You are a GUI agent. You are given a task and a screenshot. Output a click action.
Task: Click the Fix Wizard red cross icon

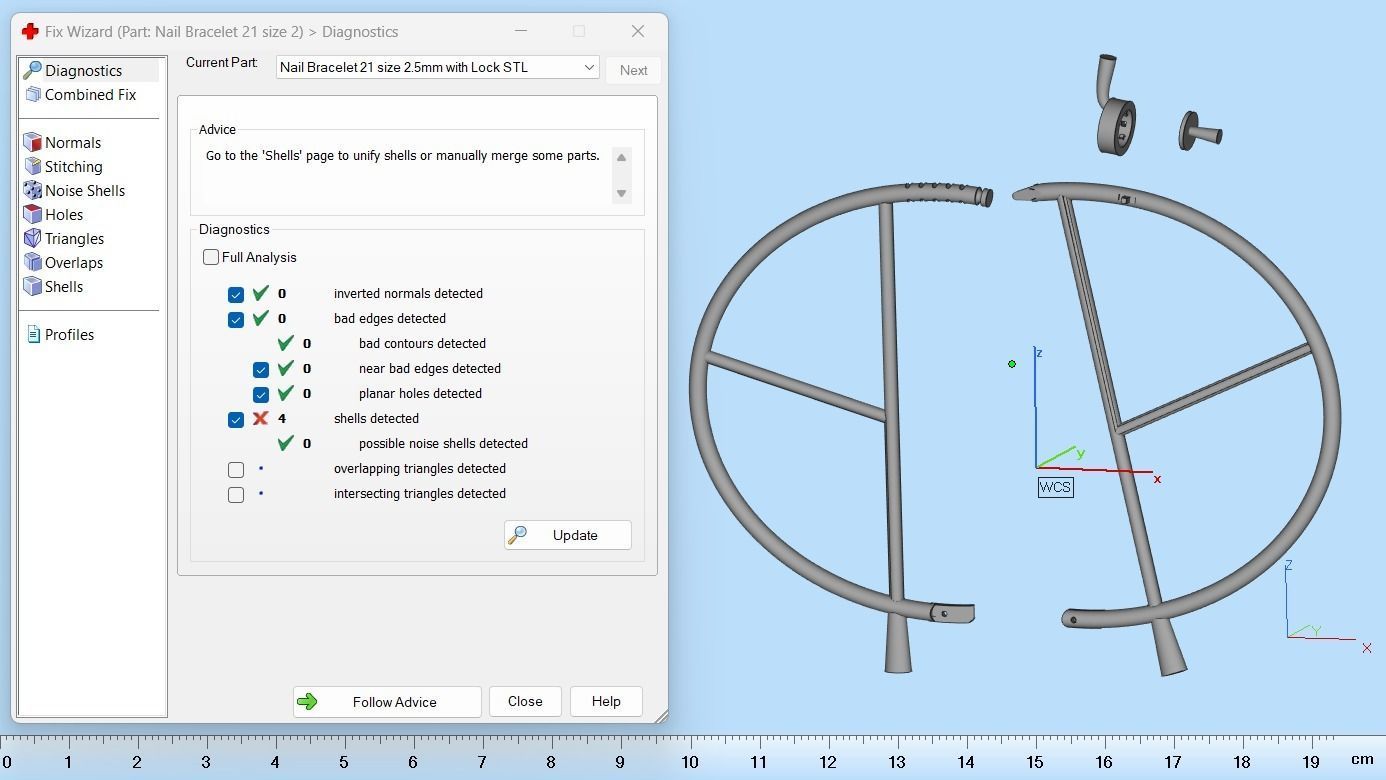coord(30,31)
